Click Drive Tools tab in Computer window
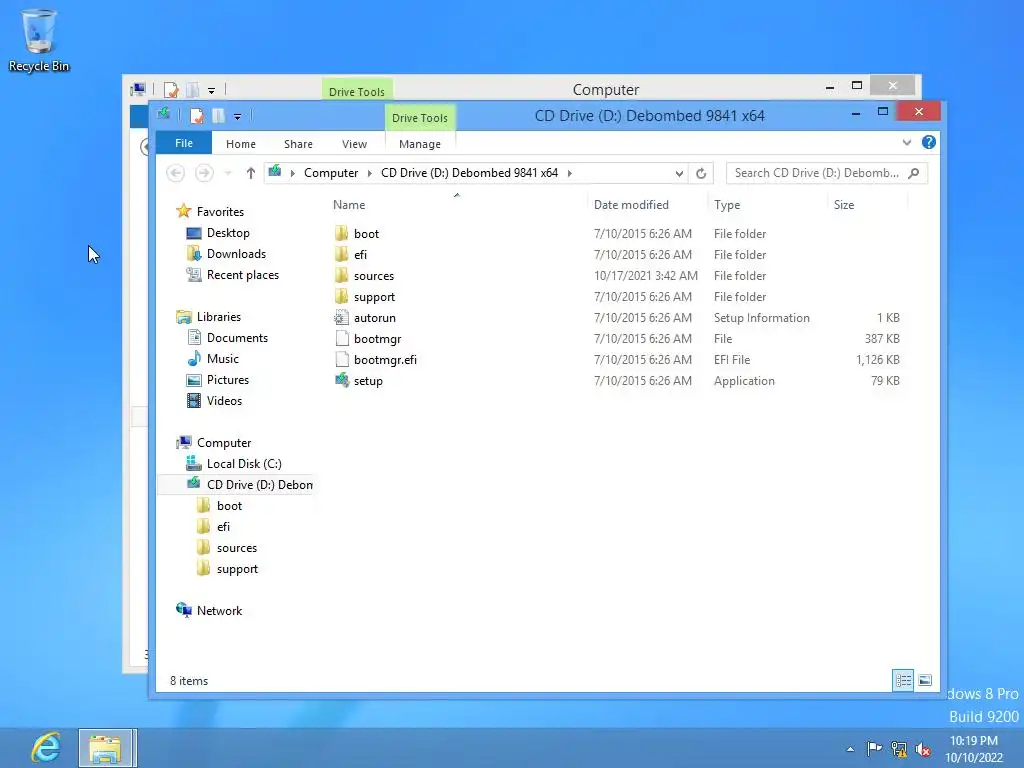This screenshot has width=1024, height=768. click(x=357, y=91)
